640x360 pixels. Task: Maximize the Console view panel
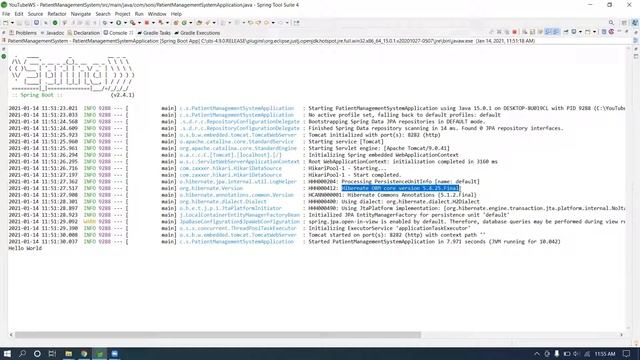point(627,31)
